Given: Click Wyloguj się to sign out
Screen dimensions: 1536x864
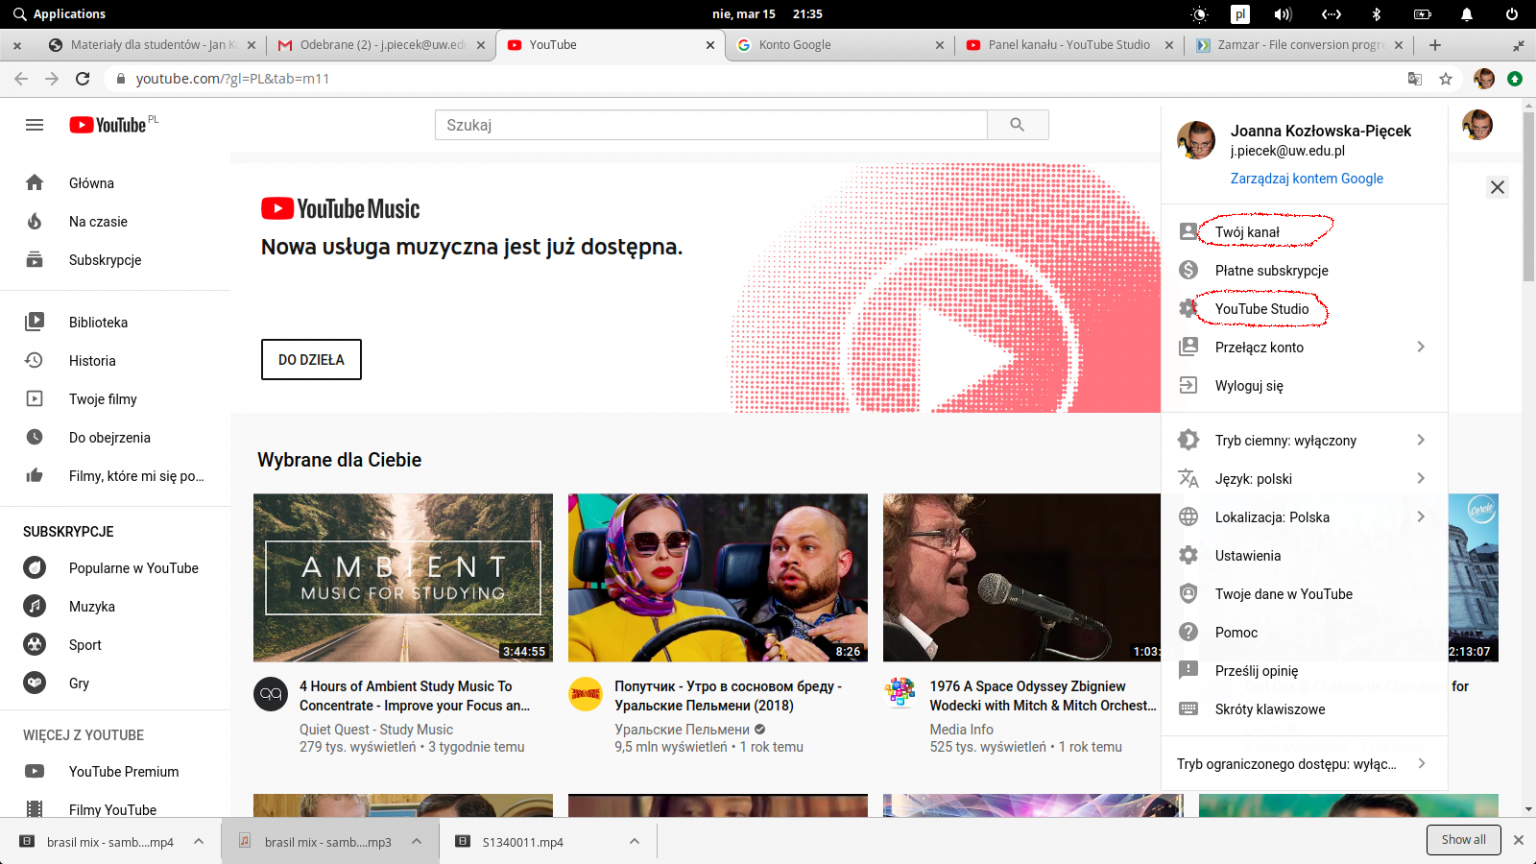Looking at the screenshot, I should pos(1305,386).
